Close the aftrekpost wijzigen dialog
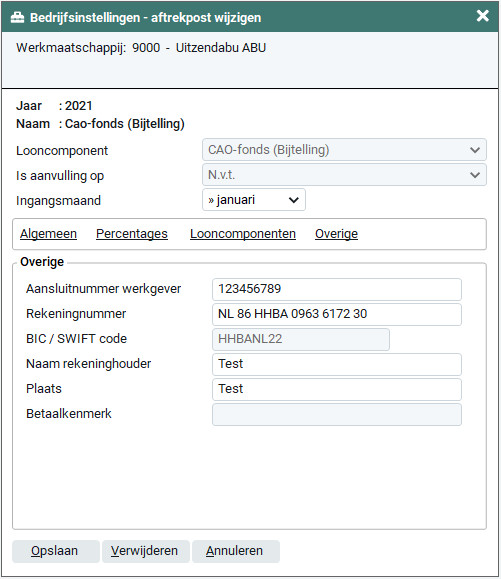This screenshot has width=501, height=579. pyautogui.click(x=483, y=16)
